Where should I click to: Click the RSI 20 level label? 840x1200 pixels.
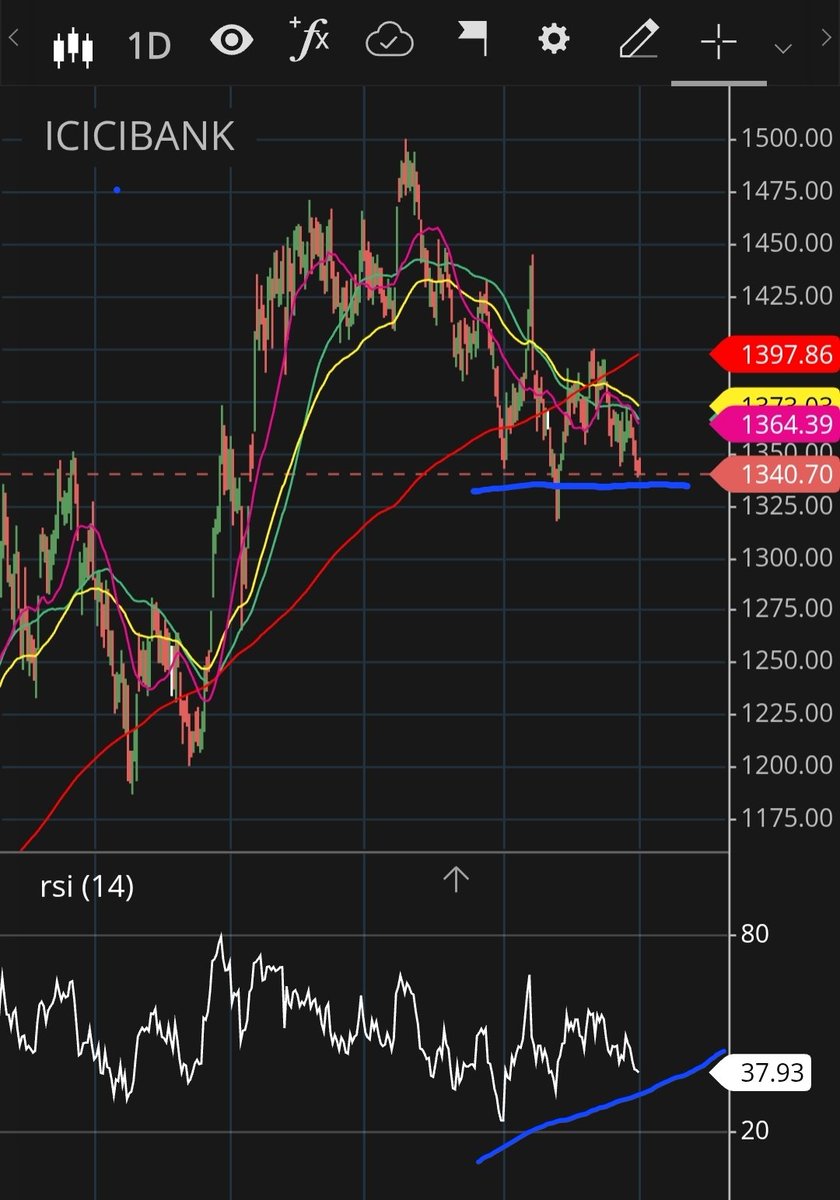click(755, 1130)
